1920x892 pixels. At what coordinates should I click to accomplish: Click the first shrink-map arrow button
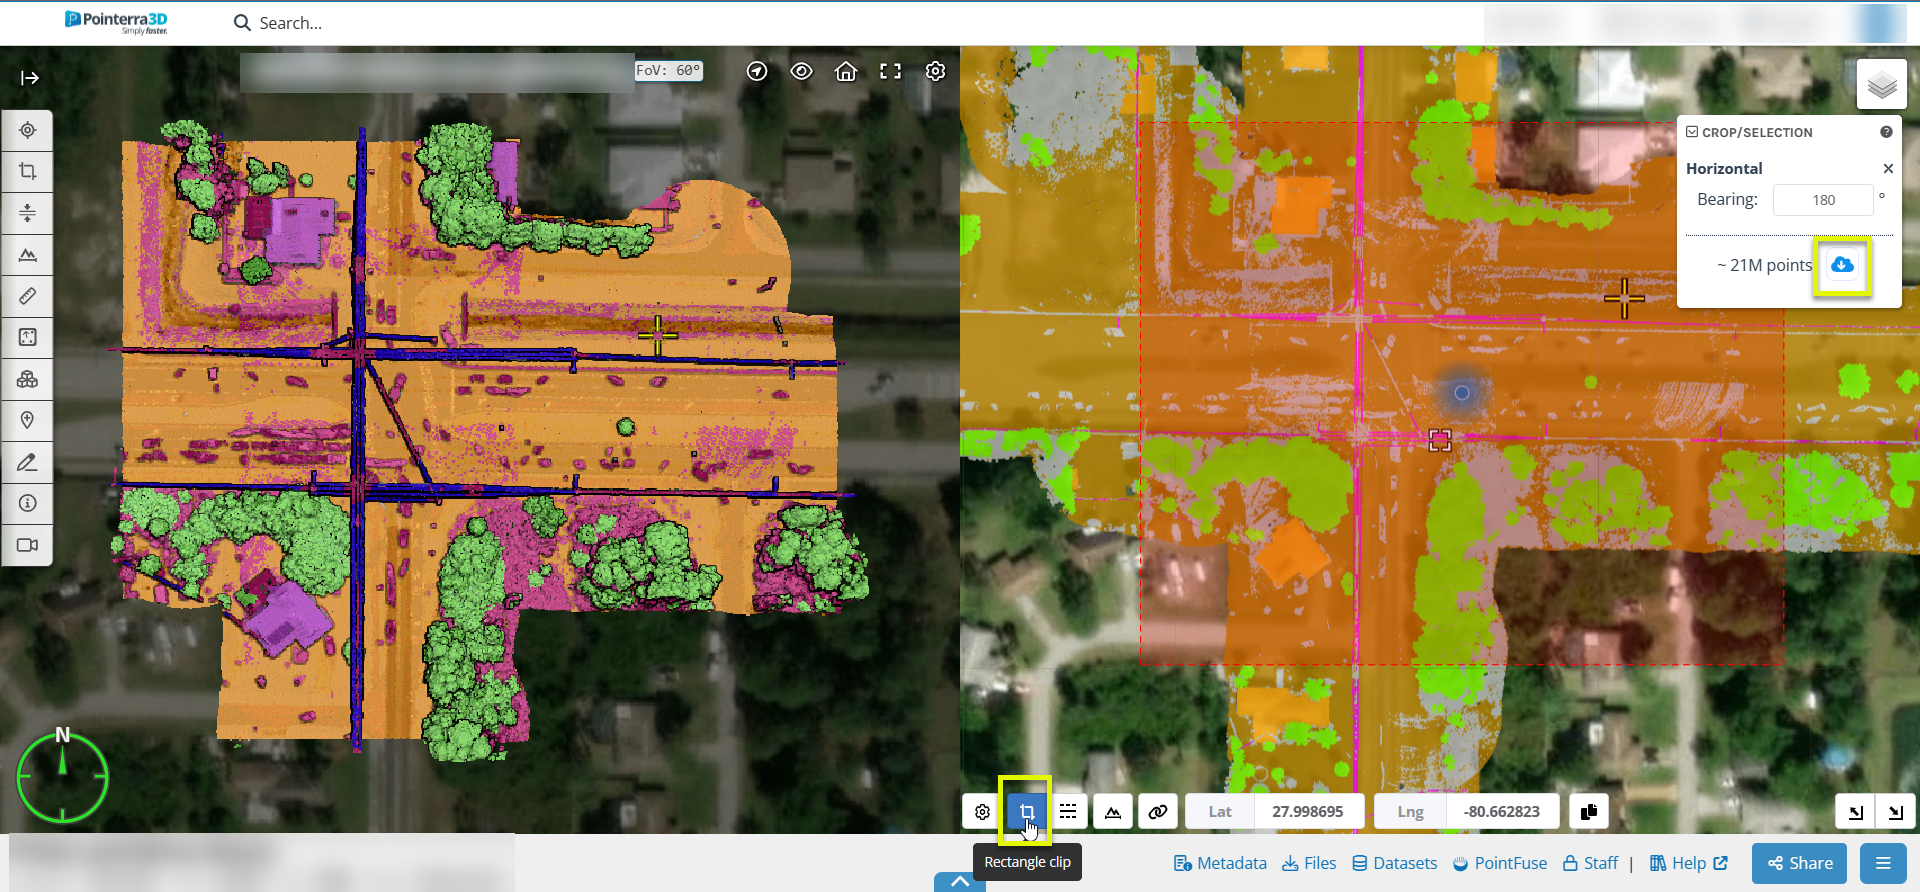click(x=1856, y=812)
